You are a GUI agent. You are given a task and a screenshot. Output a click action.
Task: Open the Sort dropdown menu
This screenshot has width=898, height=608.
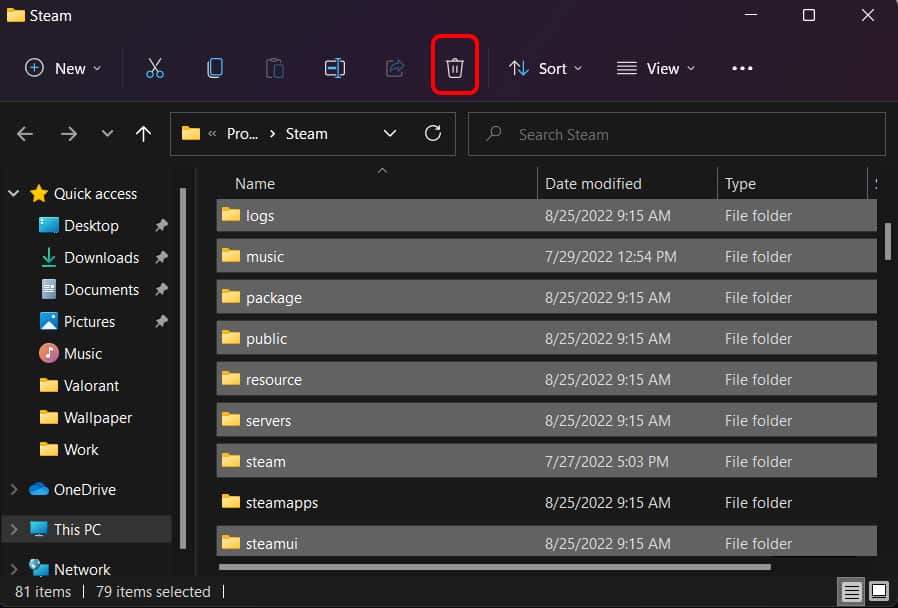pos(545,68)
